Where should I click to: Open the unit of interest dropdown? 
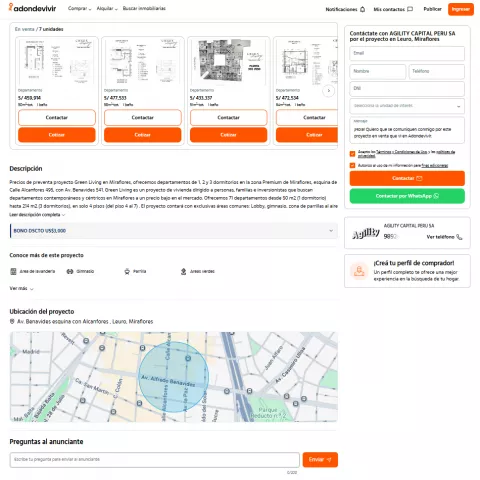[x=407, y=106]
